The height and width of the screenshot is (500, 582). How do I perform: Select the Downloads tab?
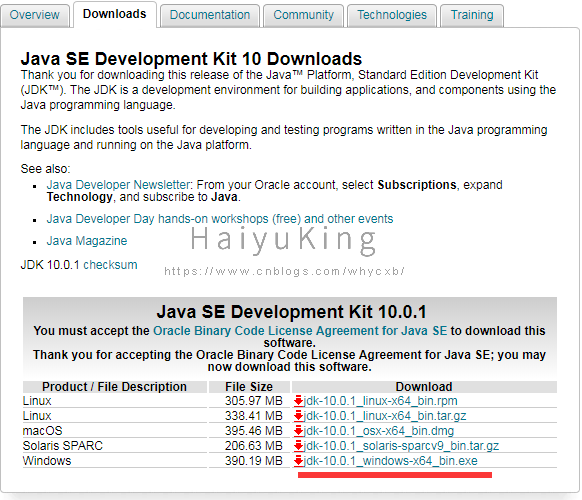click(115, 14)
